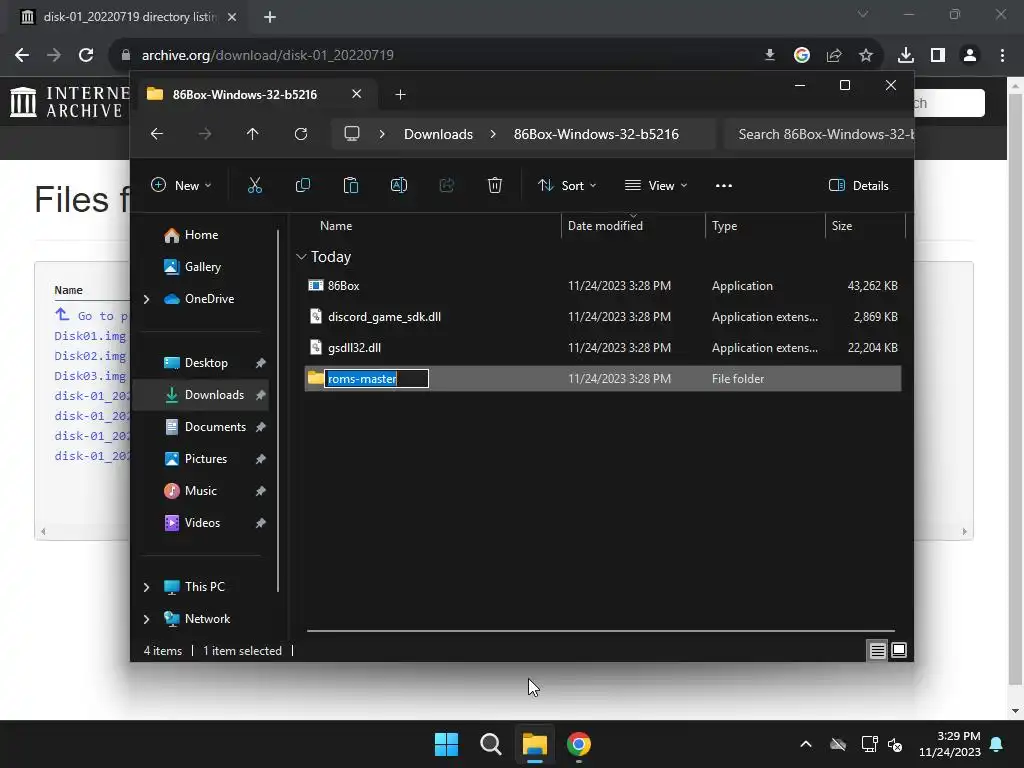The height and width of the screenshot is (768, 1024).
Task: Open Pictures in navigation pane
Action: 200,459
